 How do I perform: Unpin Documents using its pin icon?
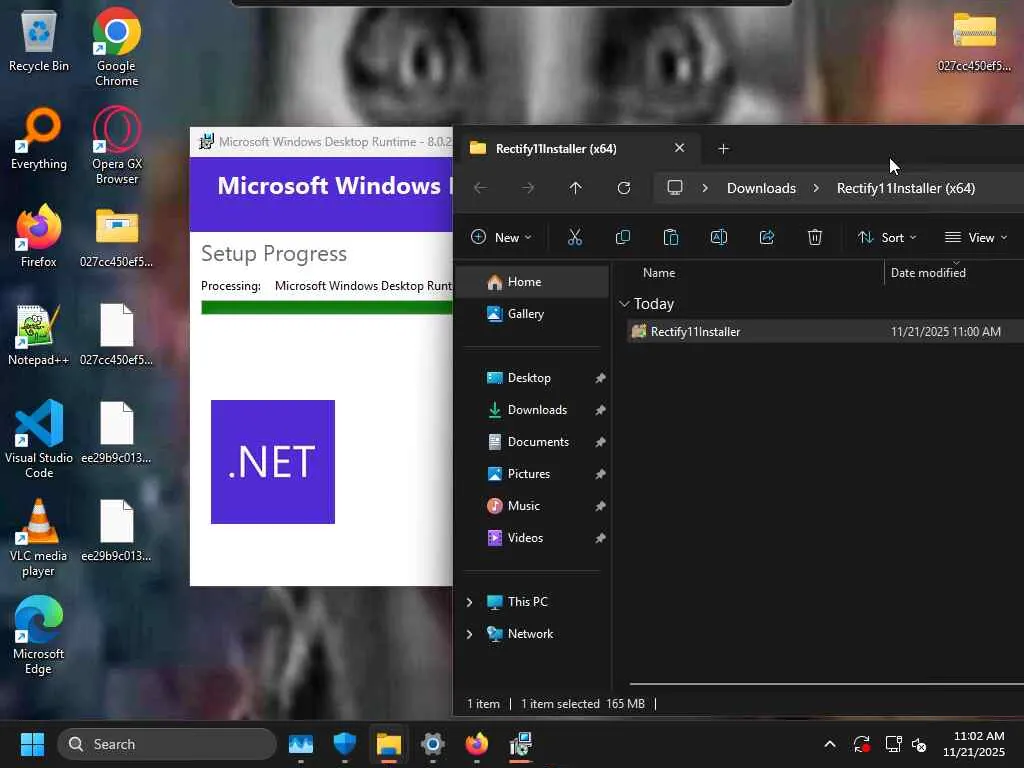point(600,442)
